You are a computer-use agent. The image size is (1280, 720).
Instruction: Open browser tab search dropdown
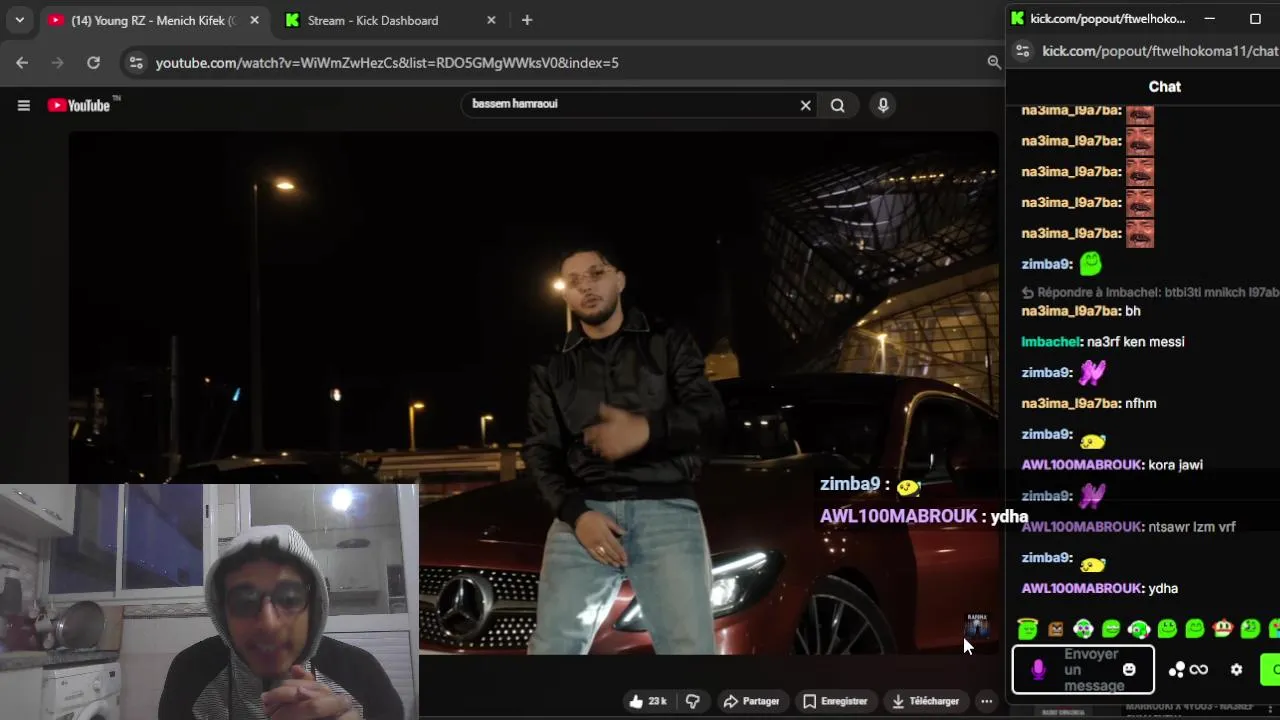[19, 20]
